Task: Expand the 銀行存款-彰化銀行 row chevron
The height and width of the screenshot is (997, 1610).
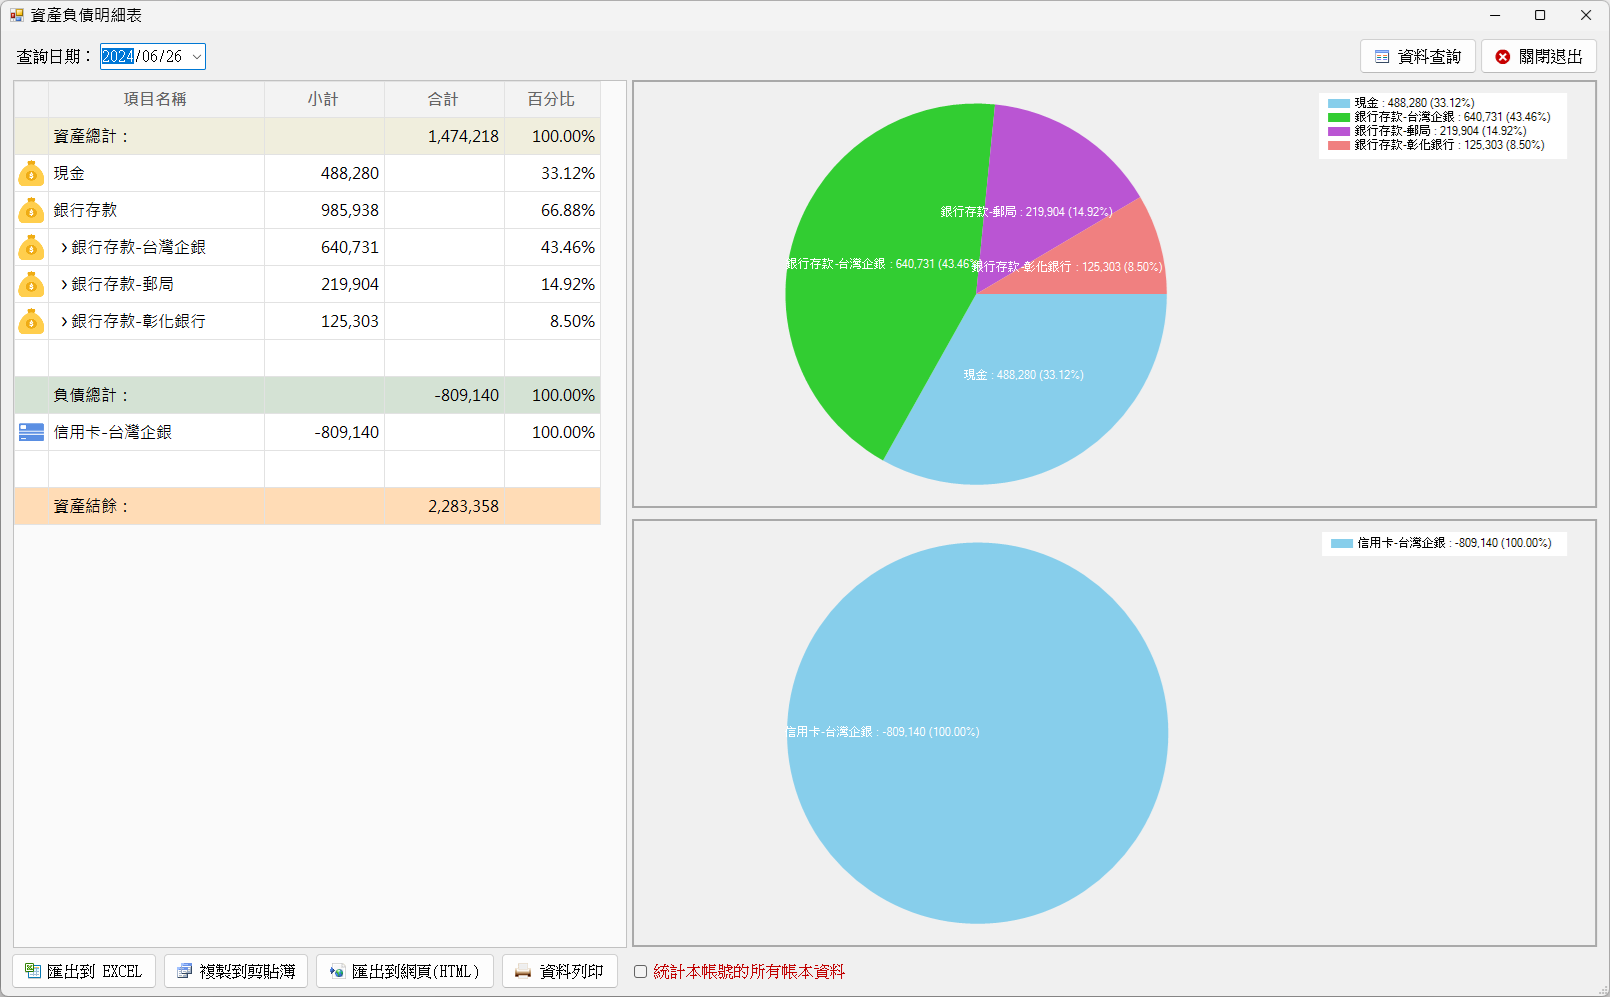Action: (64, 321)
